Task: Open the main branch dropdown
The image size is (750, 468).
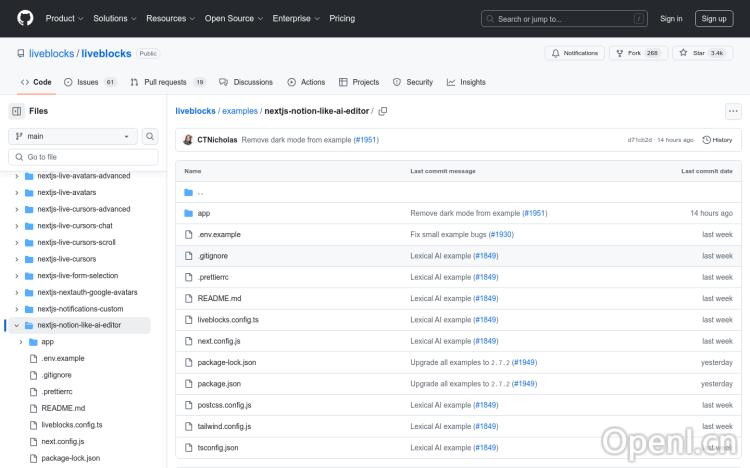Action: [73, 136]
